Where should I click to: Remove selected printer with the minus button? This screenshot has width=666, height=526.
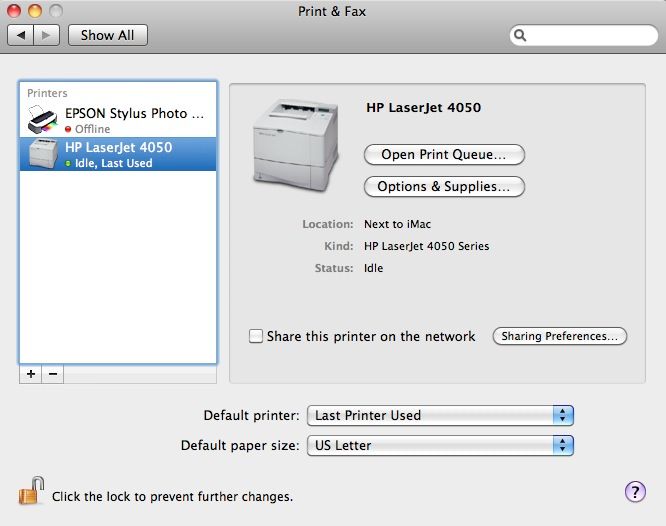click(53, 373)
